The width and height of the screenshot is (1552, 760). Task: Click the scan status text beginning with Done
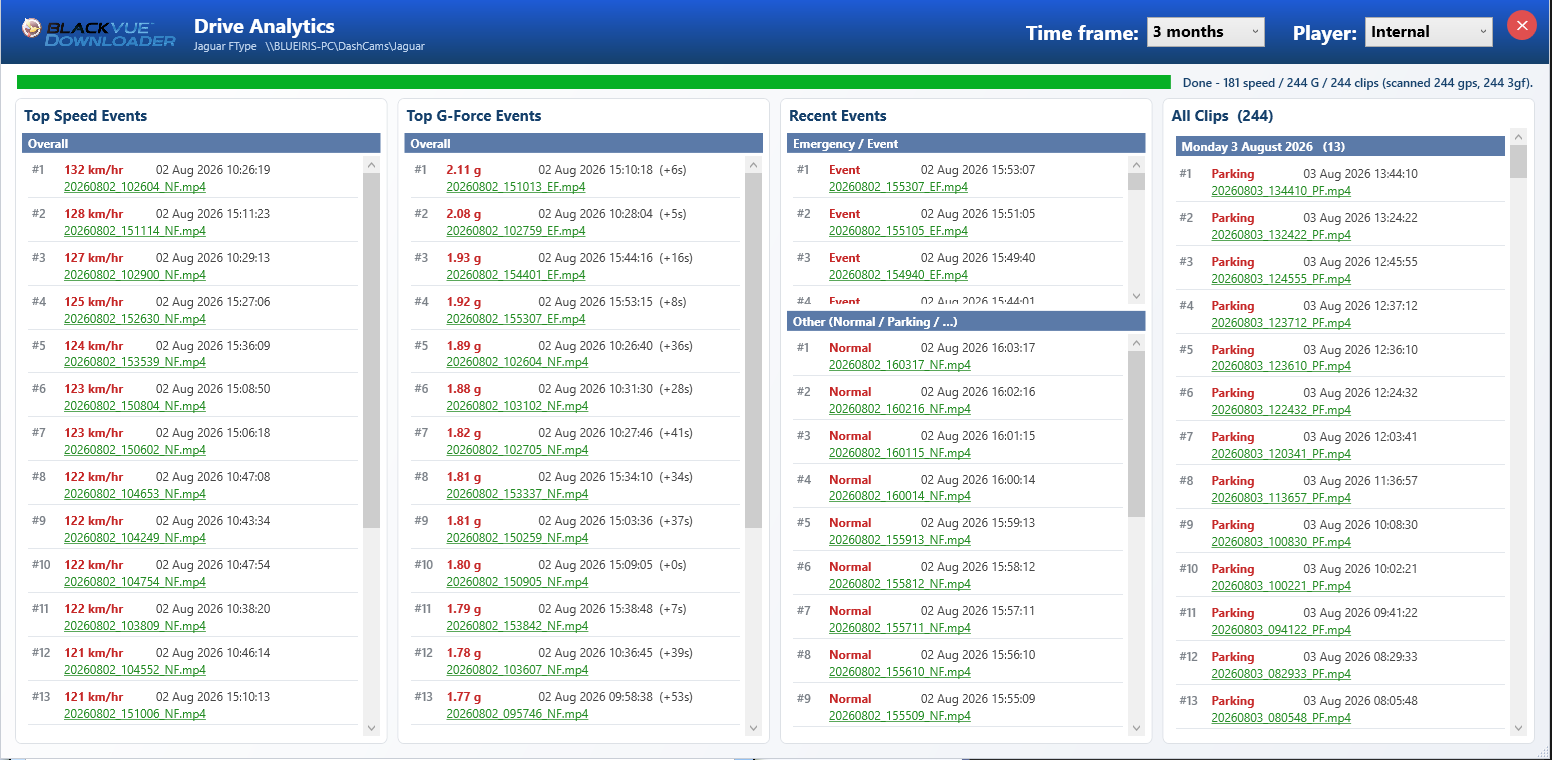tap(1358, 83)
